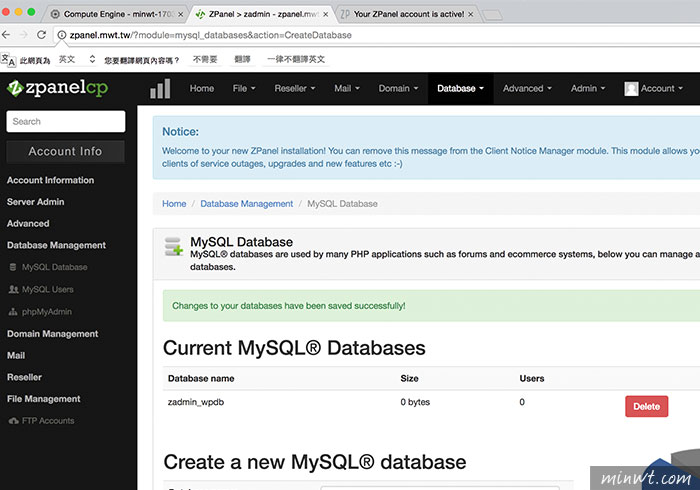
Task: Click the Size column header
Action: (x=409, y=378)
